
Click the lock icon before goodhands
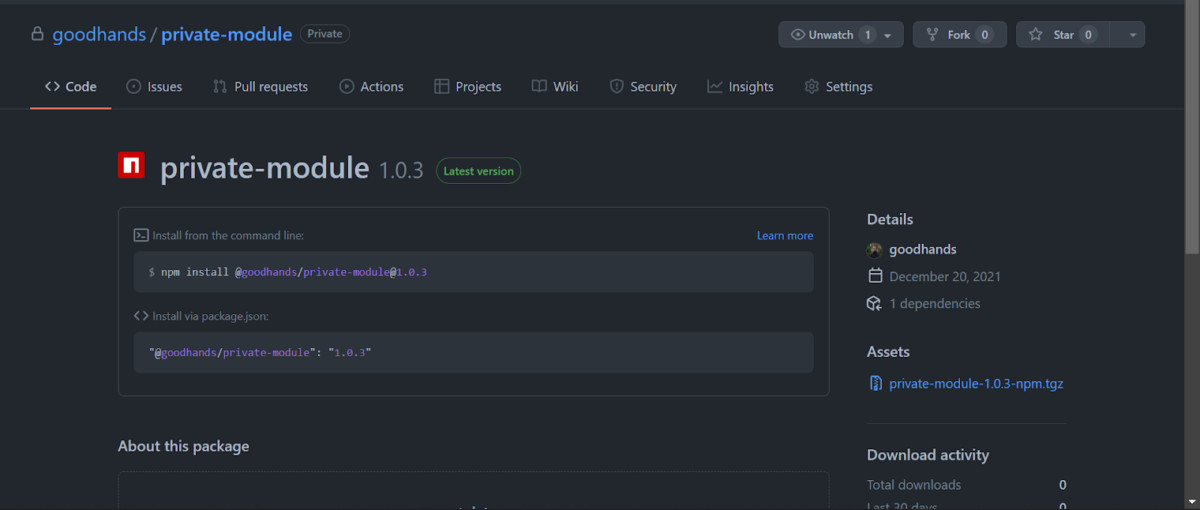38,34
